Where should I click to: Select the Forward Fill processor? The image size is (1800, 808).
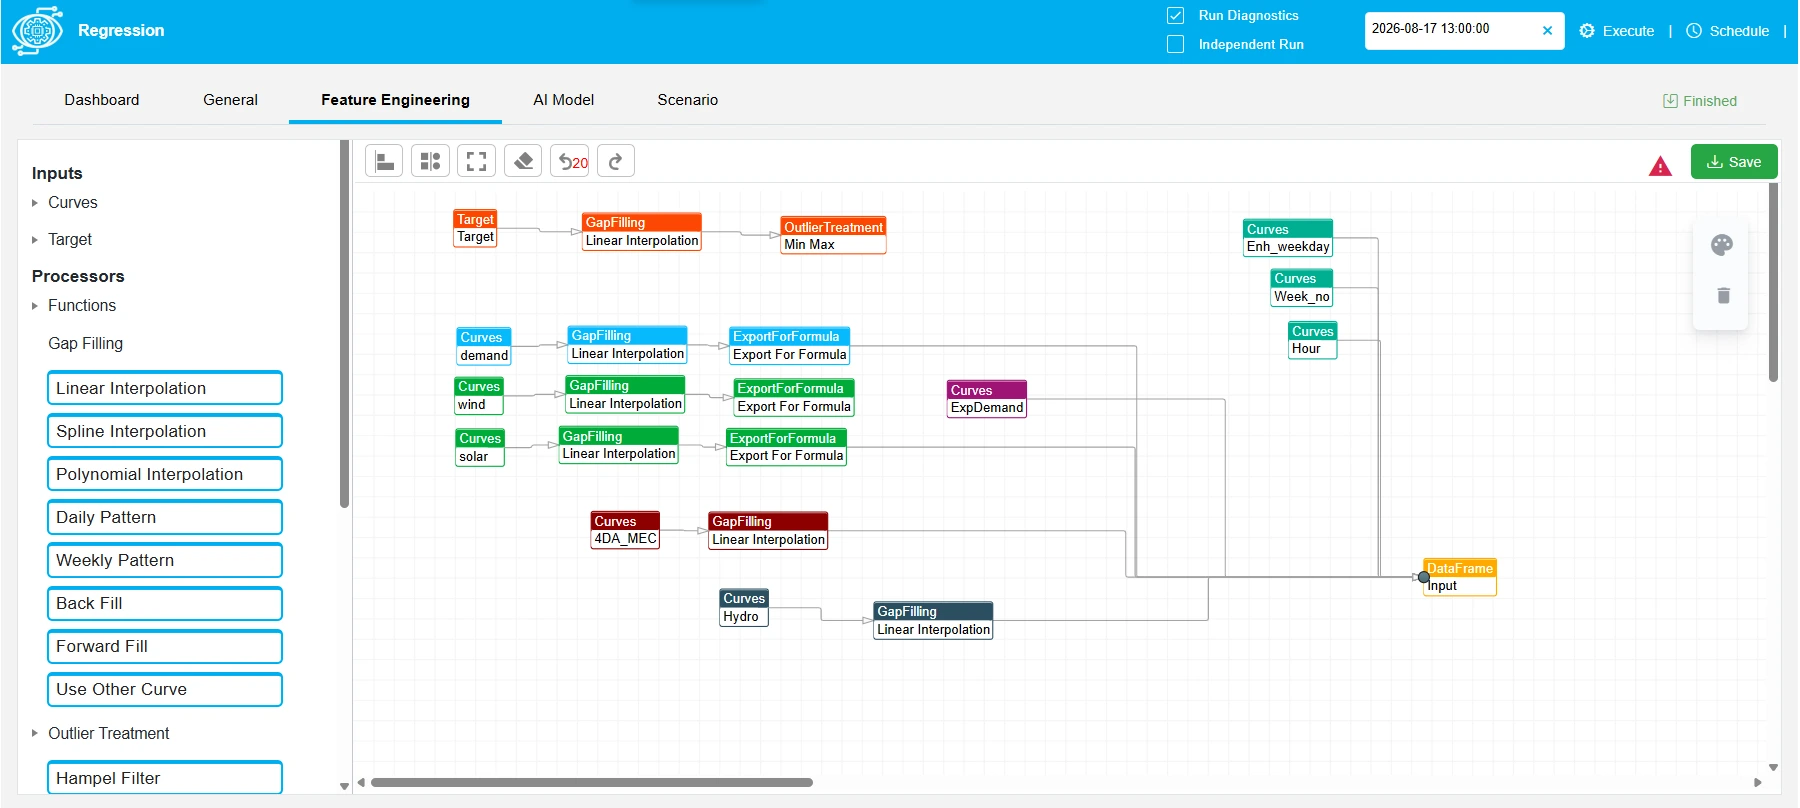click(x=165, y=646)
